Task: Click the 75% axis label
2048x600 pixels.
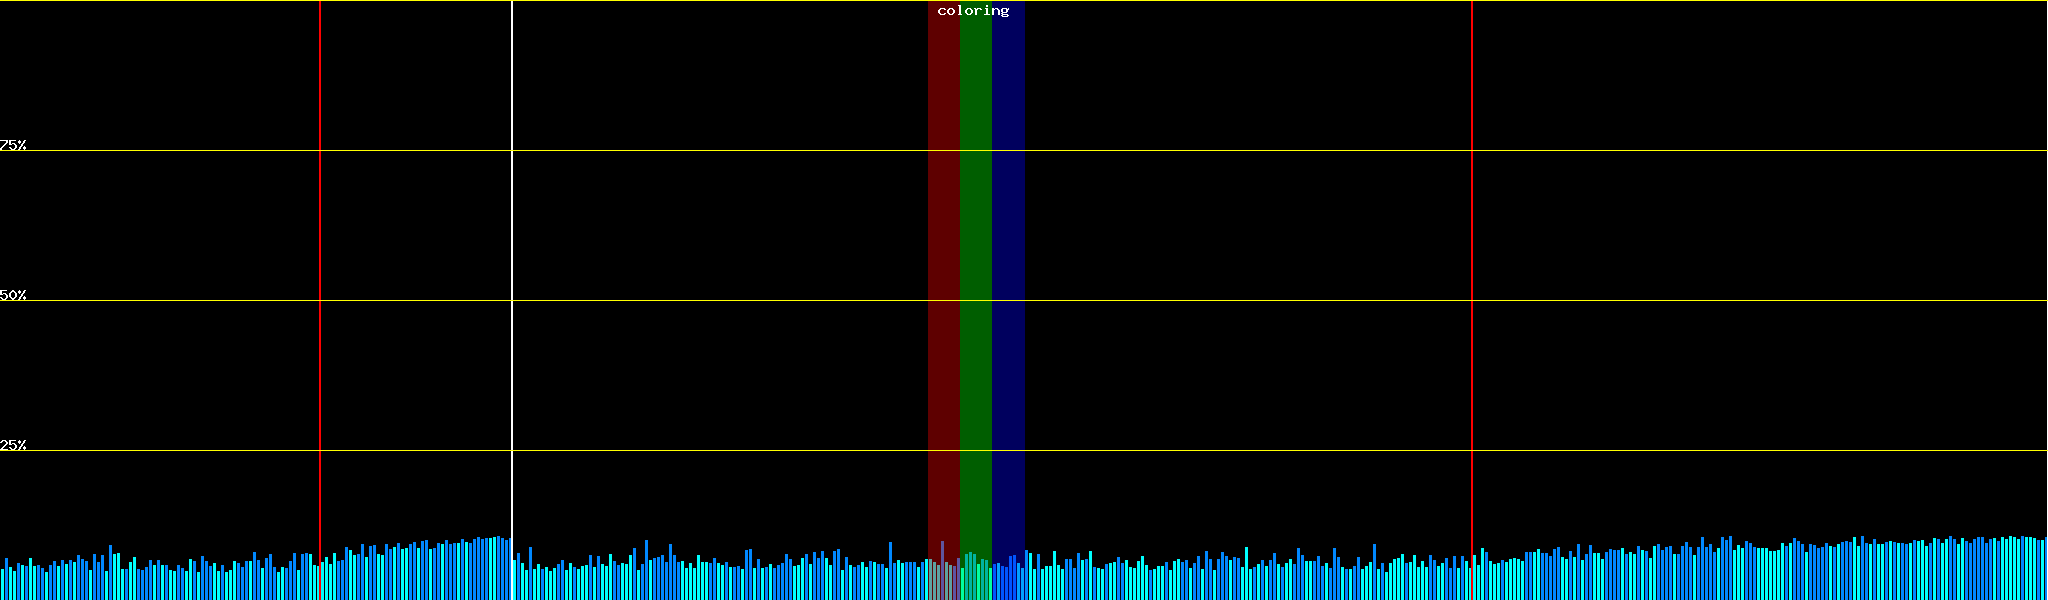Action: tap(13, 145)
